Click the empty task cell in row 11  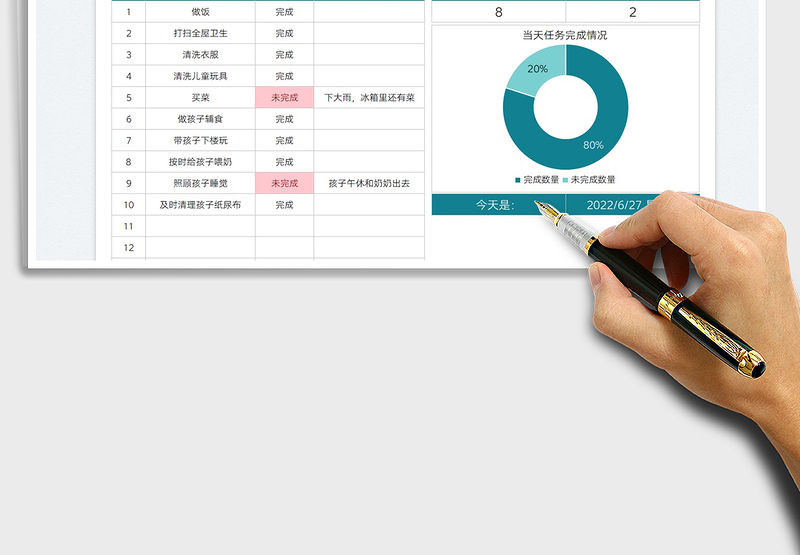tap(200, 226)
